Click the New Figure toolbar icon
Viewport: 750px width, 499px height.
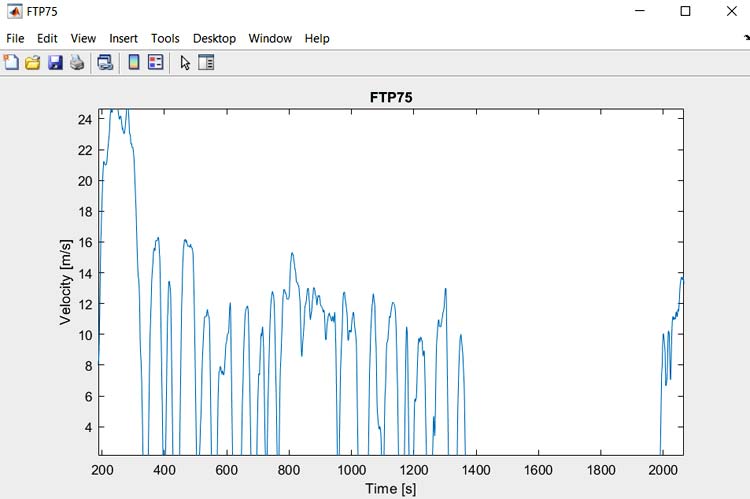coord(11,62)
